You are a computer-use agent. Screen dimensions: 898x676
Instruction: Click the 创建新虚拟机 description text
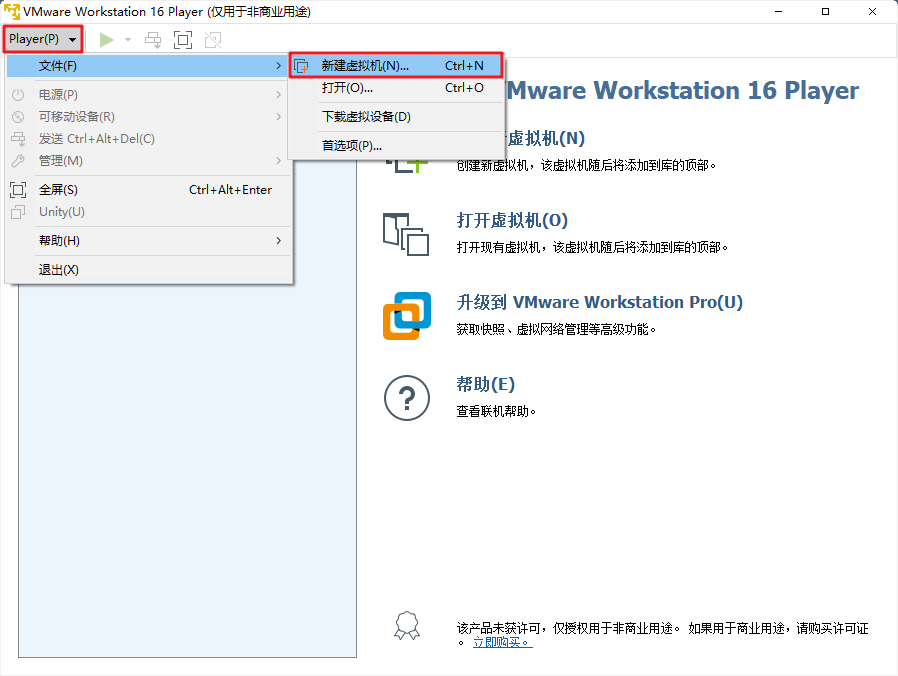click(x=586, y=166)
